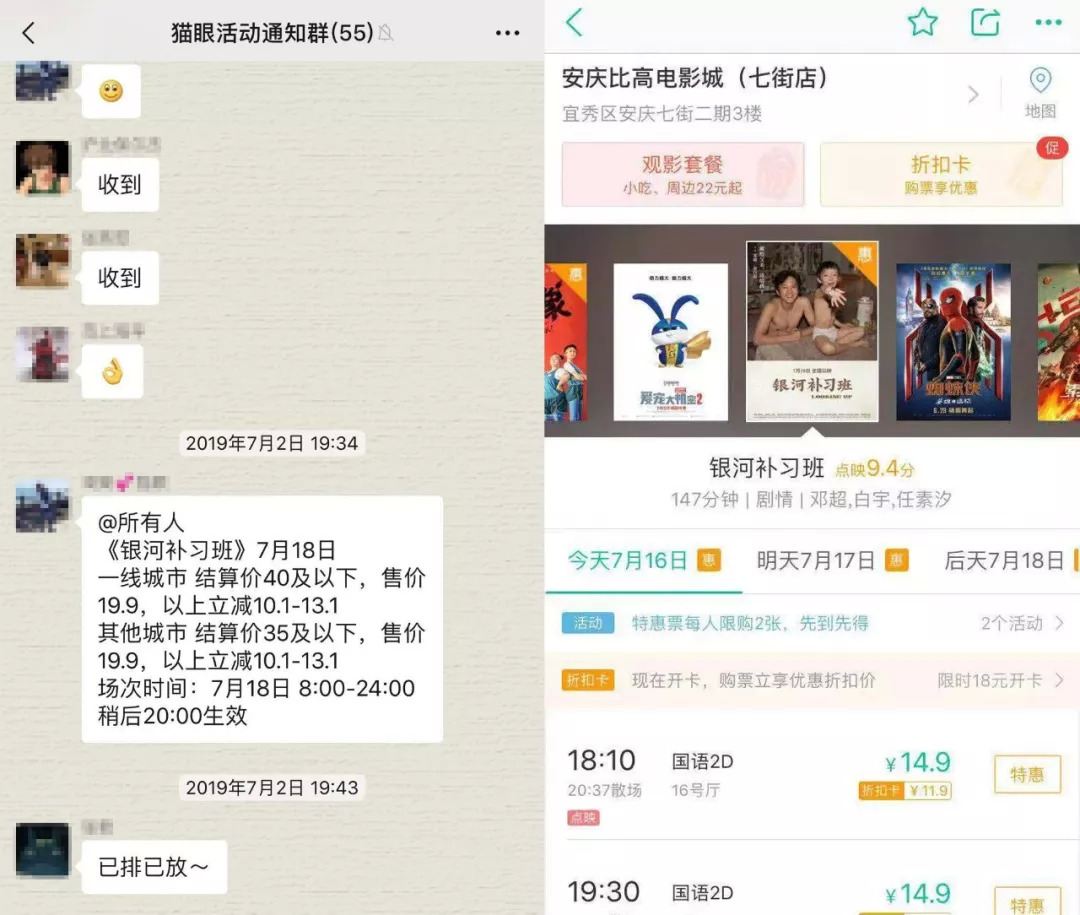
Task: Open the 观影套餐 snack package banner
Action: pyautogui.click(x=683, y=174)
